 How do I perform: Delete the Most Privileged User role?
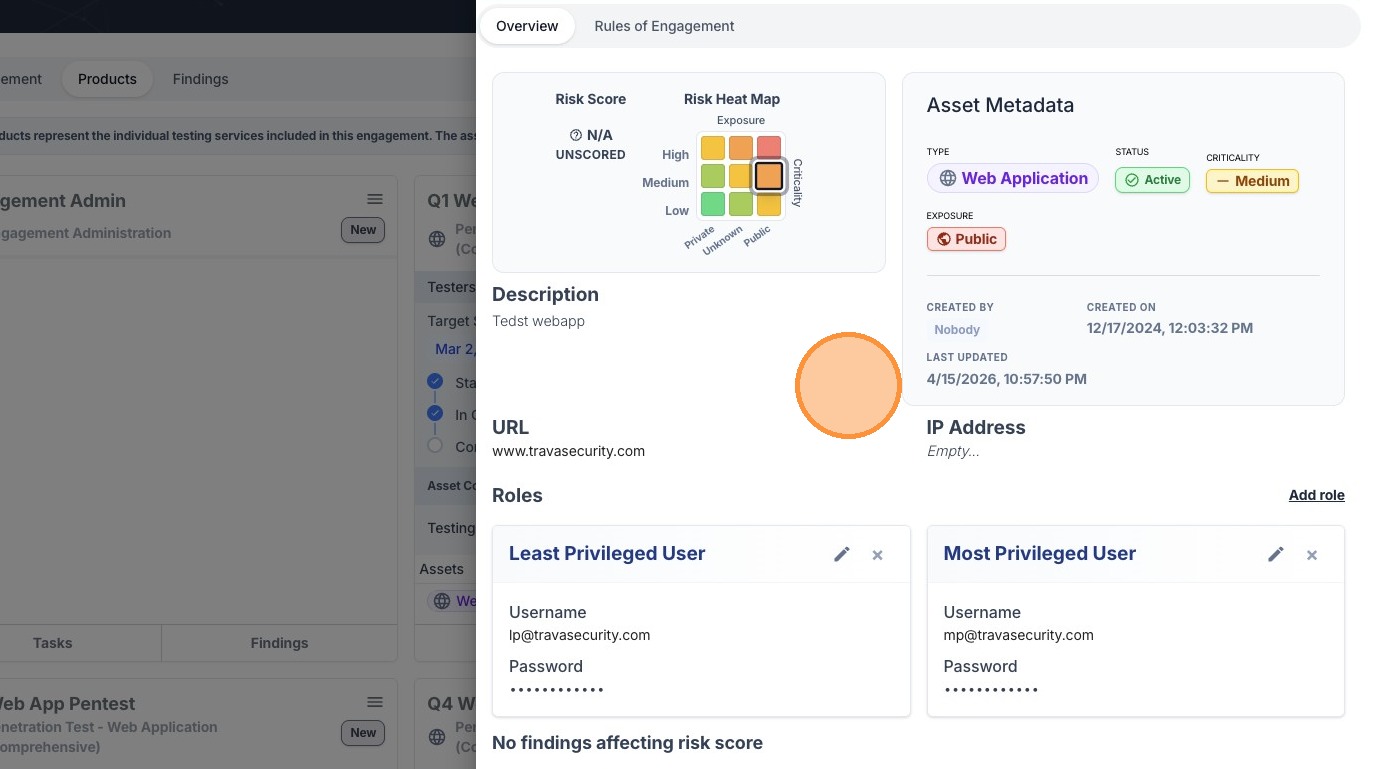click(1312, 555)
